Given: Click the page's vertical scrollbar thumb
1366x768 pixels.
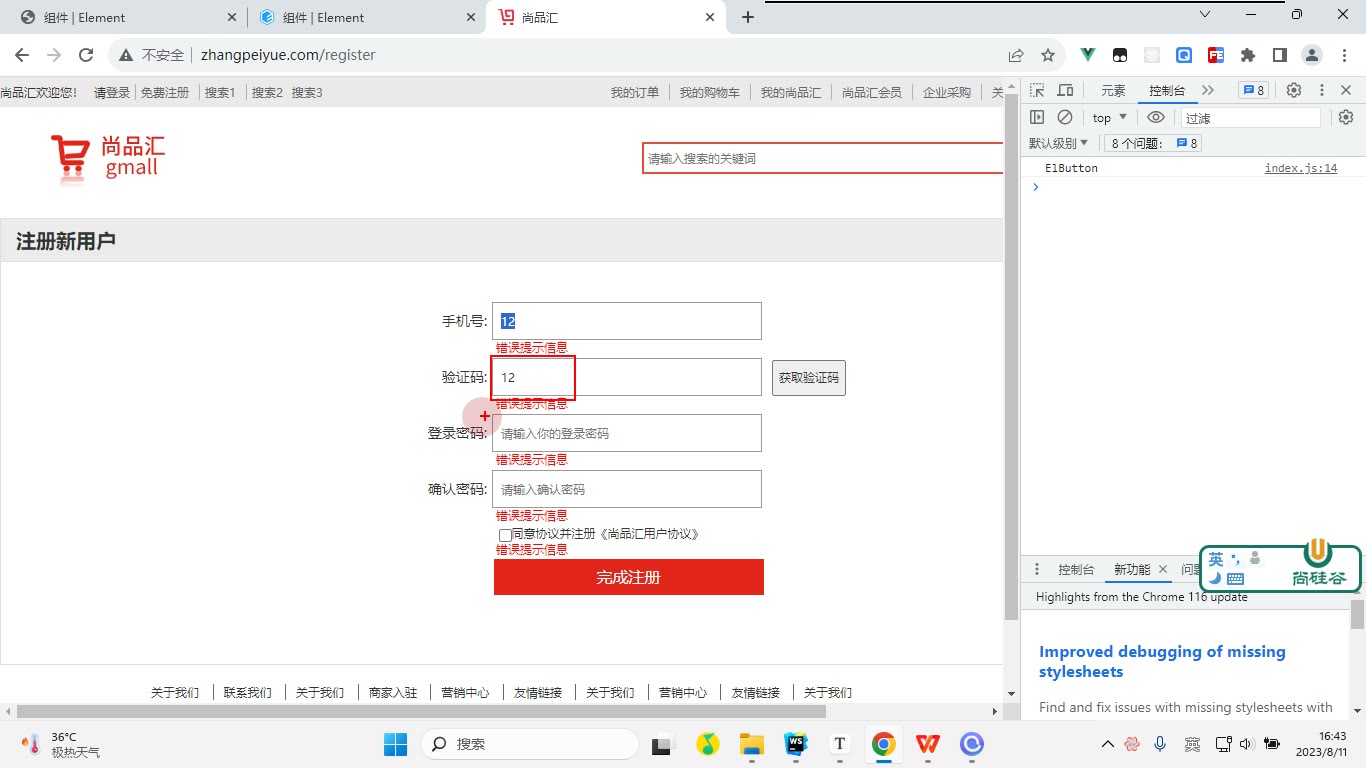Looking at the screenshot, I should pyautogui.click(x=1011, y=357).
